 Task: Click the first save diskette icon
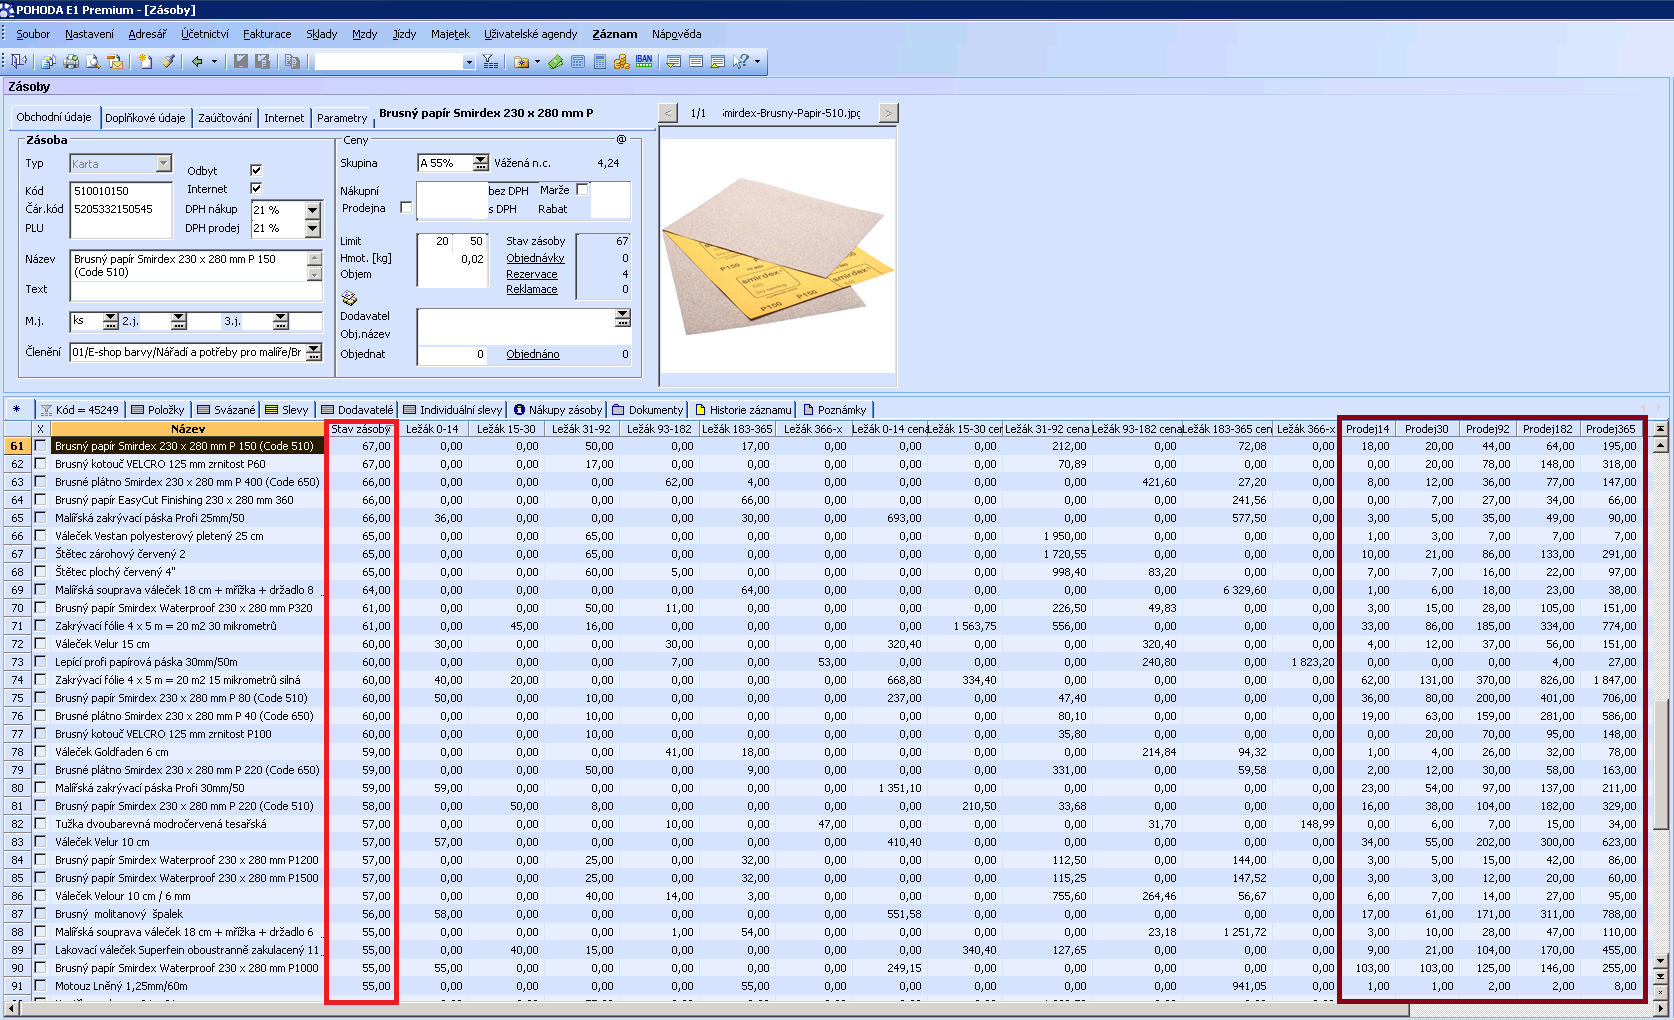pyautogui.click(x=240, y=61)
